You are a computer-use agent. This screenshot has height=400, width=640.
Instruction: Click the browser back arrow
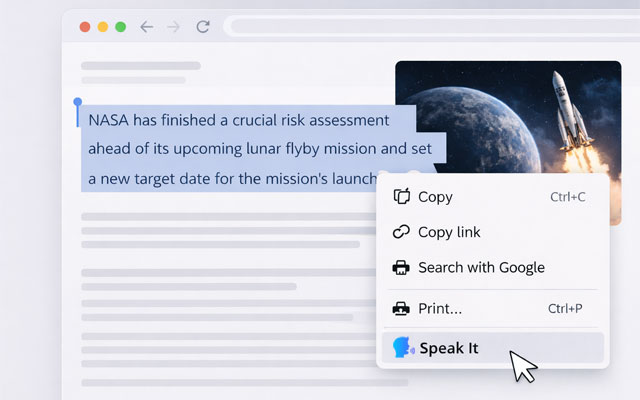click(x=147, y=27)
